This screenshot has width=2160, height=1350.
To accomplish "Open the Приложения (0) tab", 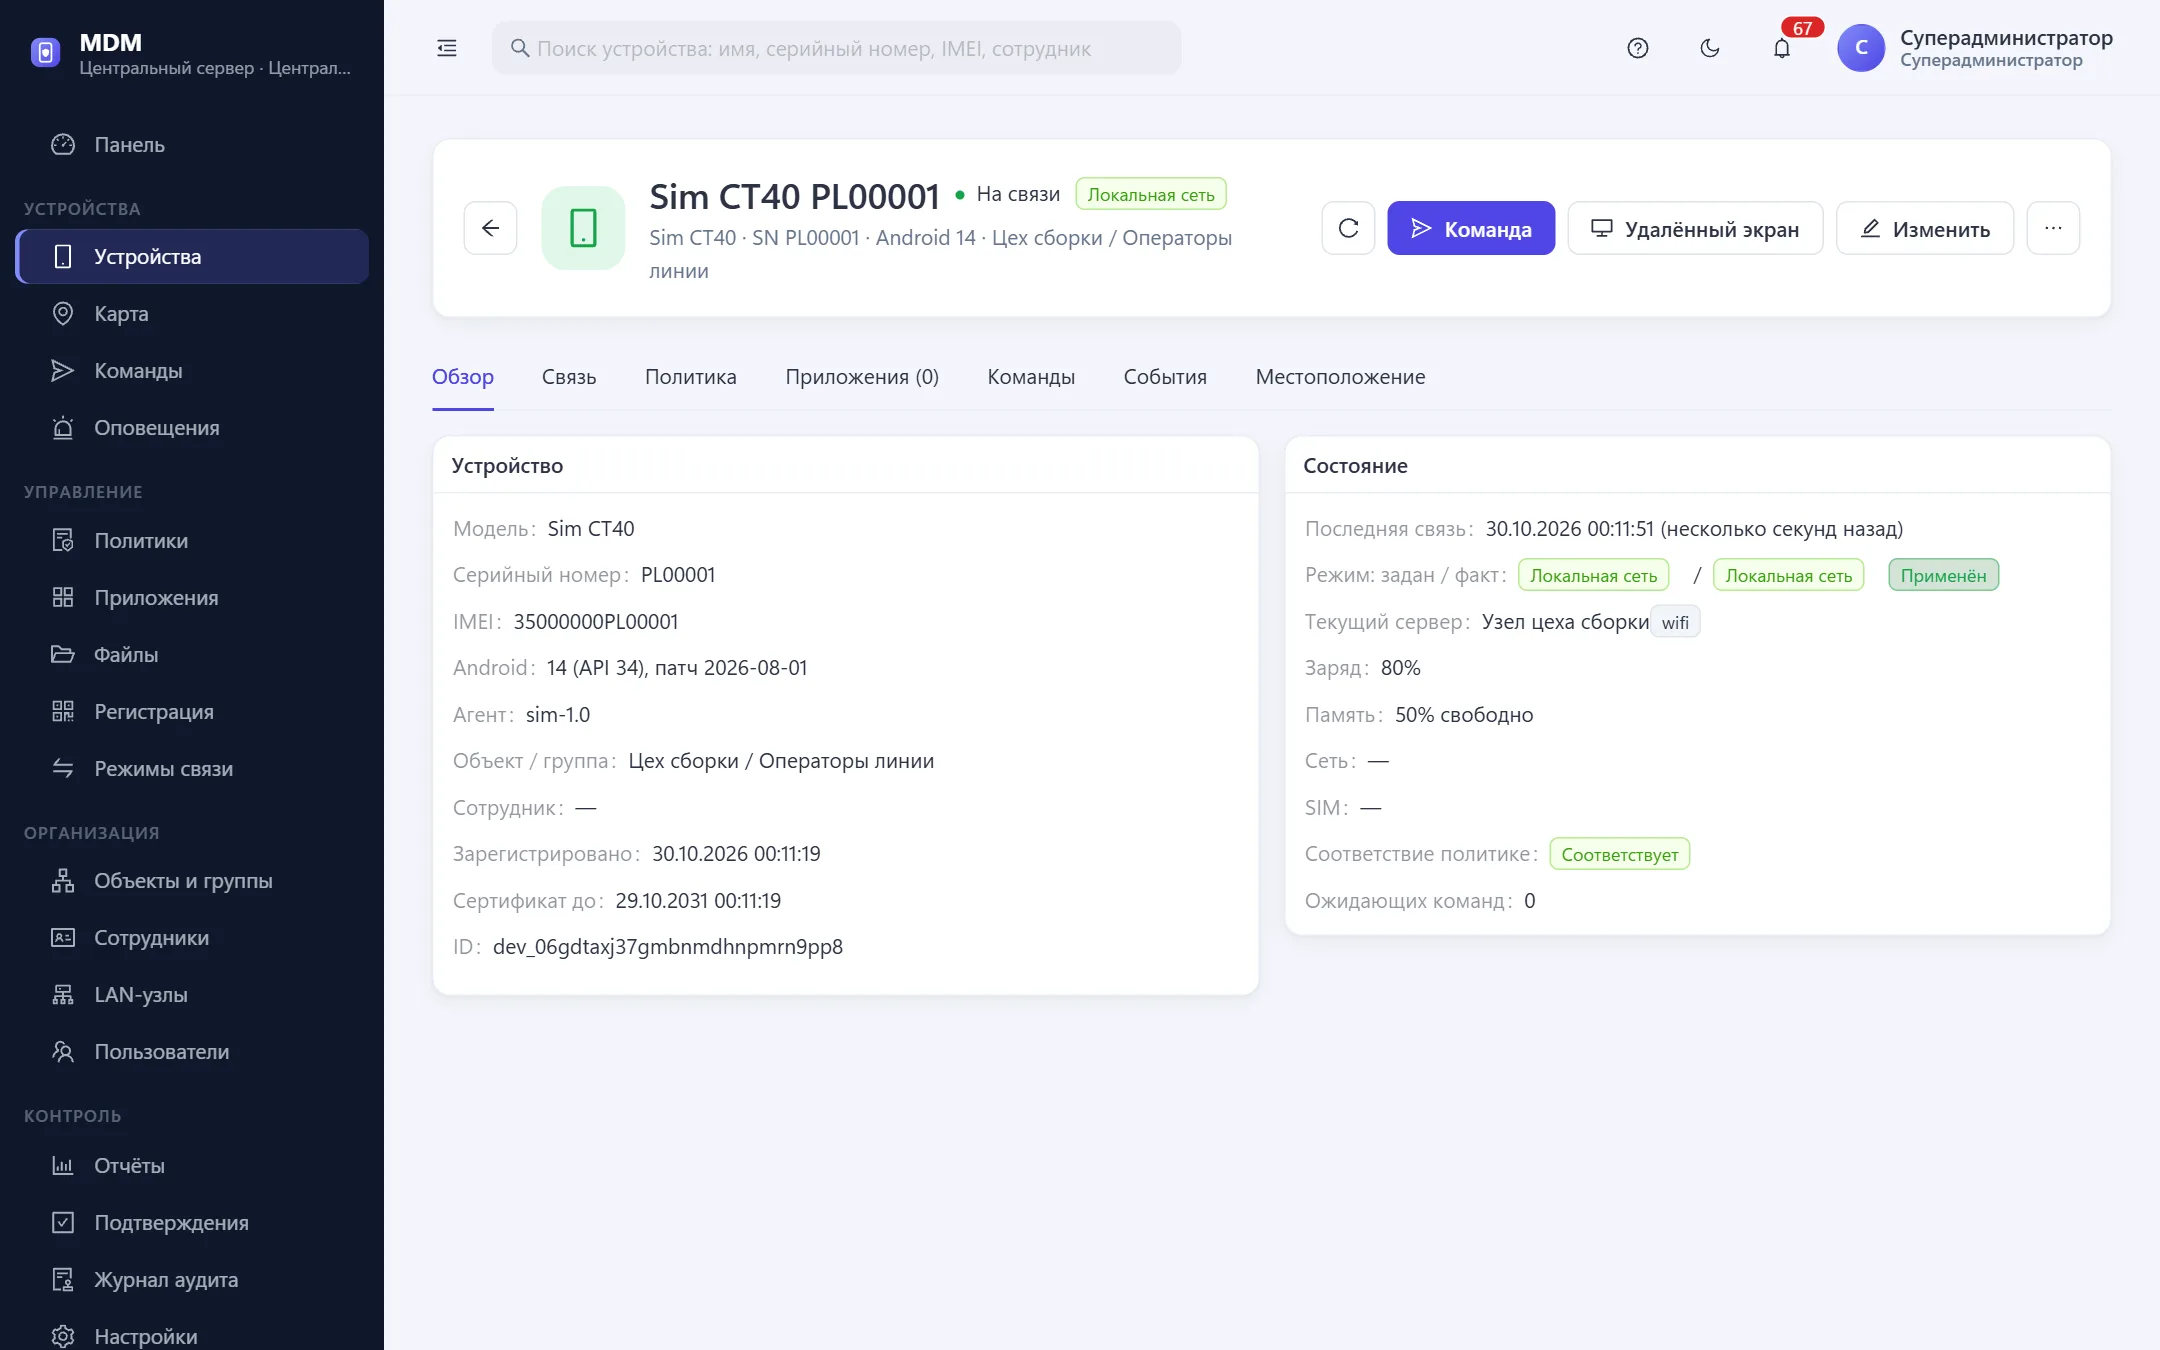I will tap(862, 377).
